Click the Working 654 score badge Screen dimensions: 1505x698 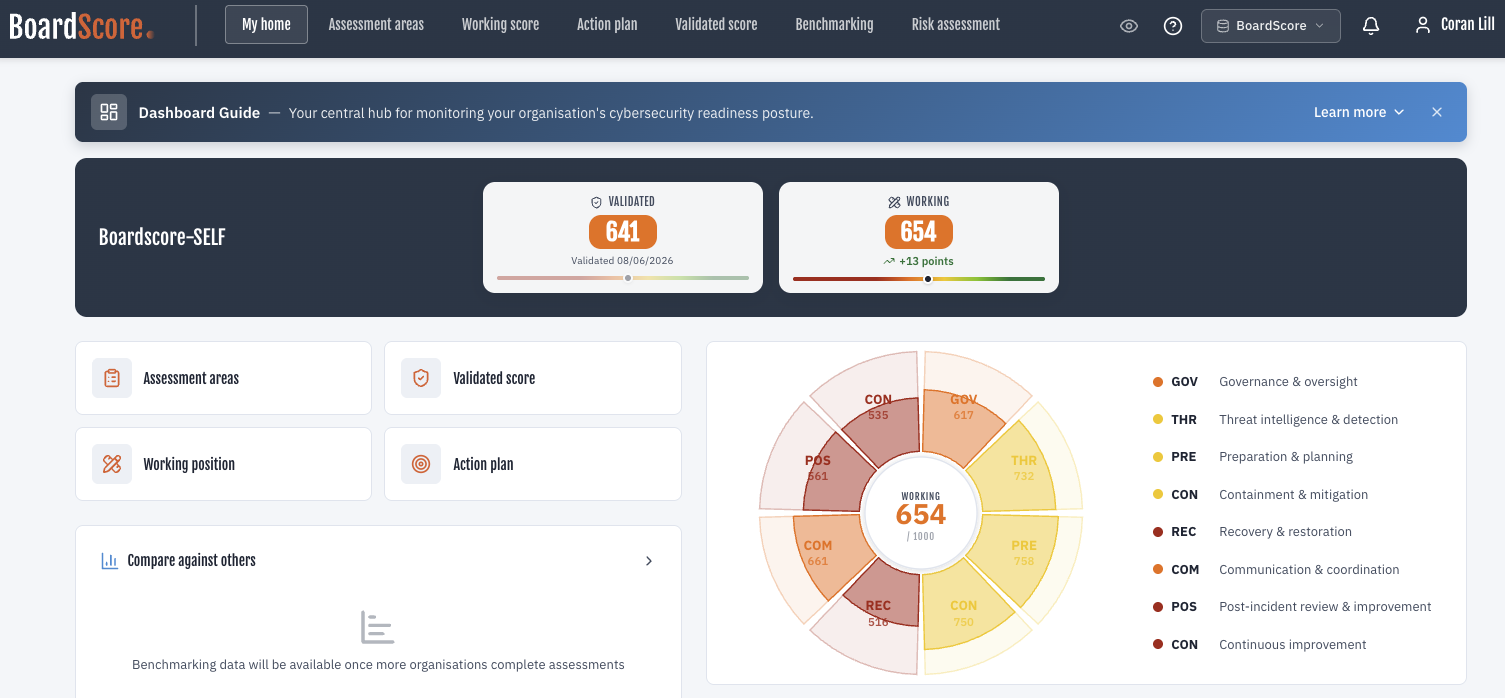point(919,232)
